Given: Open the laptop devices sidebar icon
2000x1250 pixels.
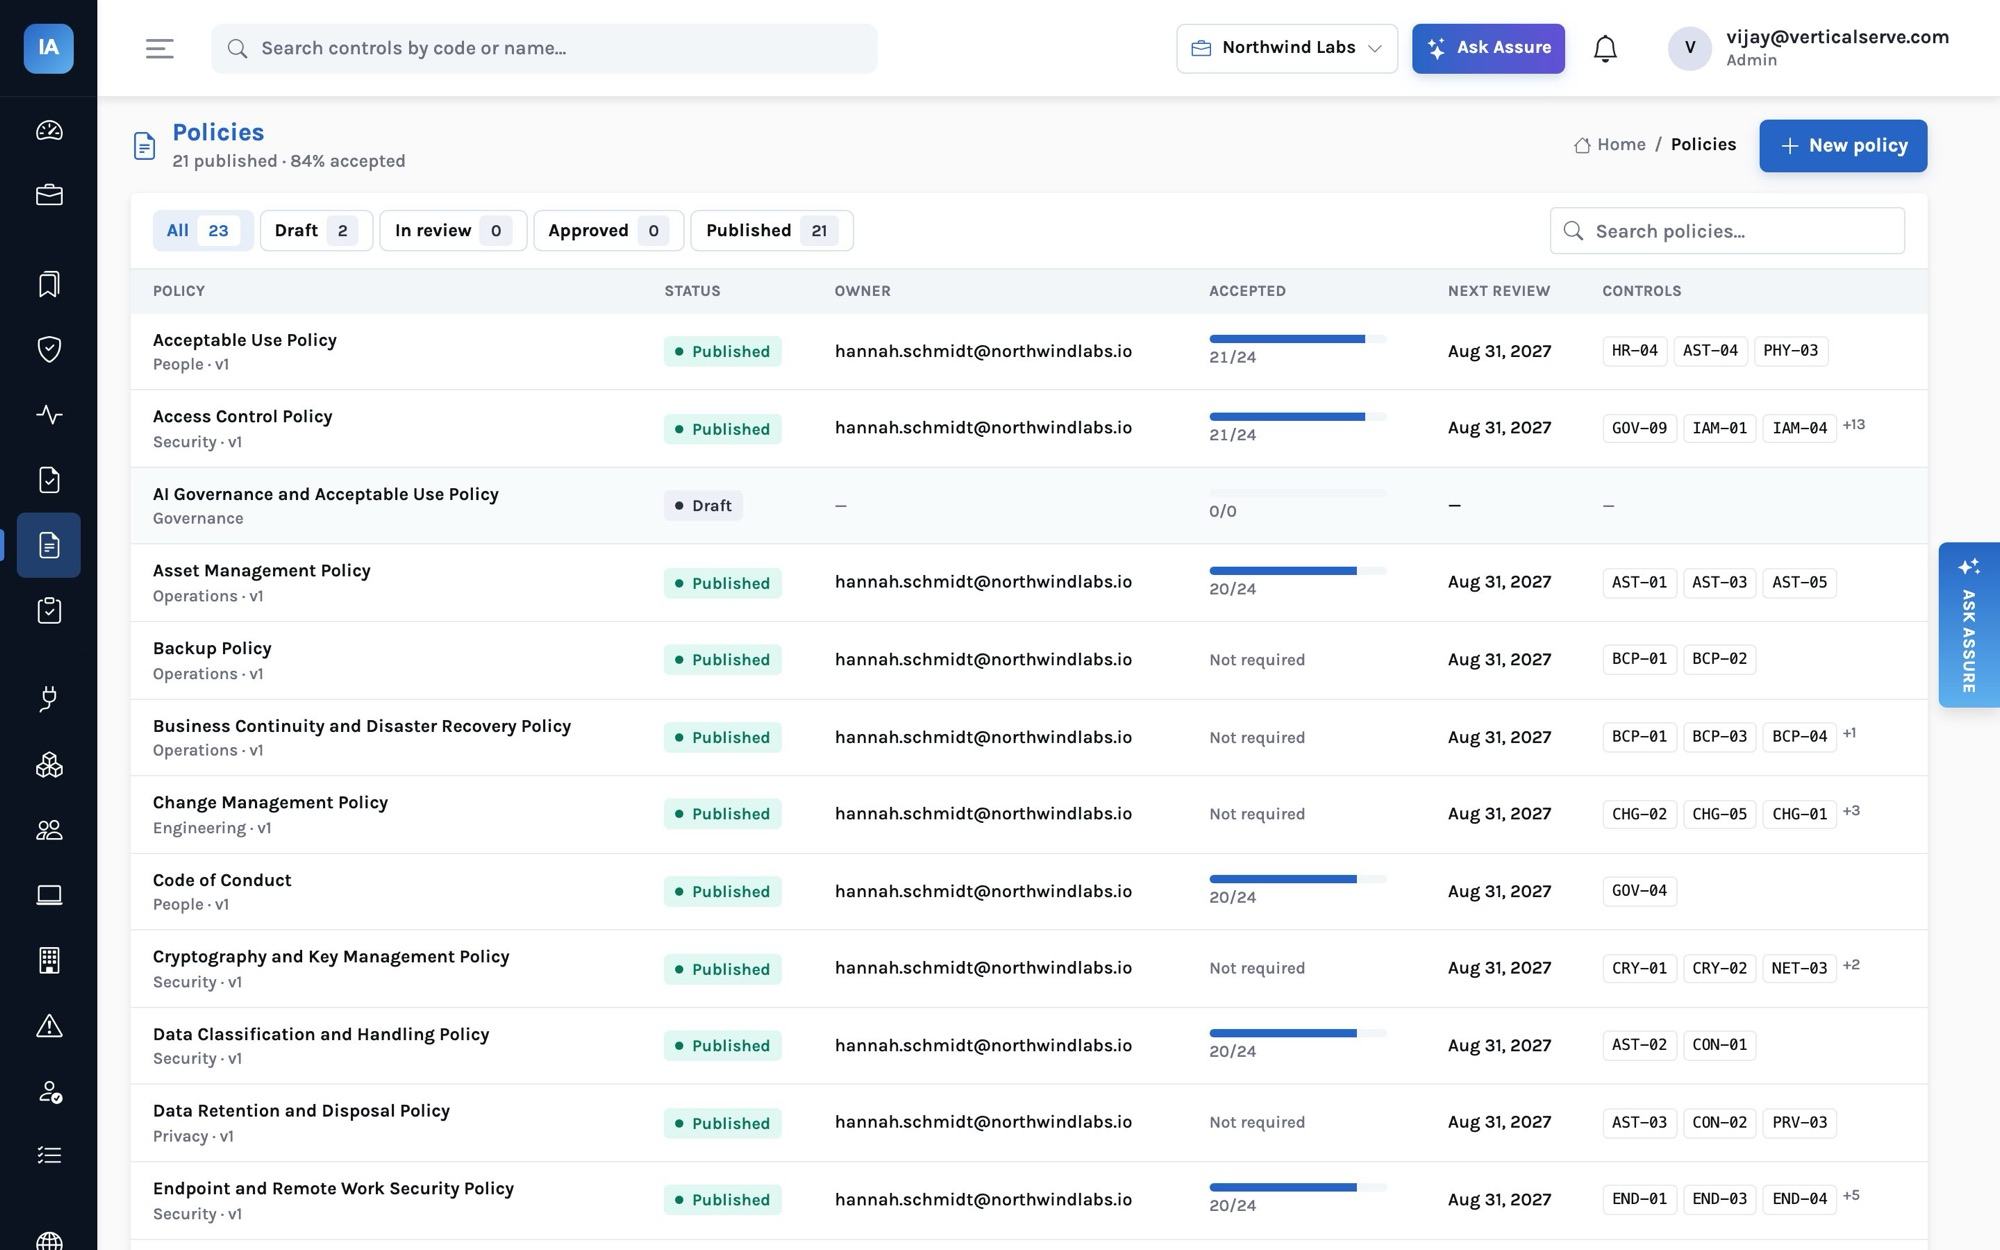Looking at the screenshot, I should tap(49, 895).
